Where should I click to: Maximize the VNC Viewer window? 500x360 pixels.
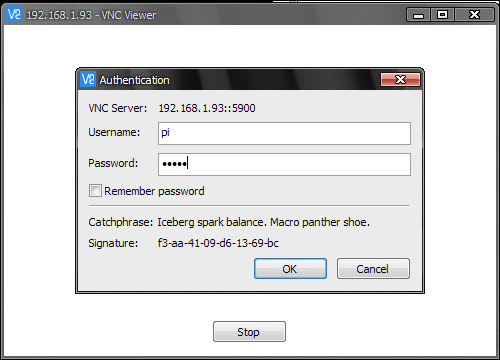(x=442, y=15)
